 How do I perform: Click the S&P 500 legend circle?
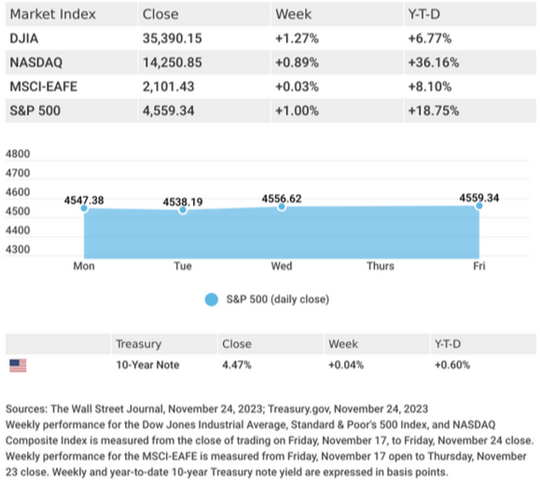pos(211,299)
